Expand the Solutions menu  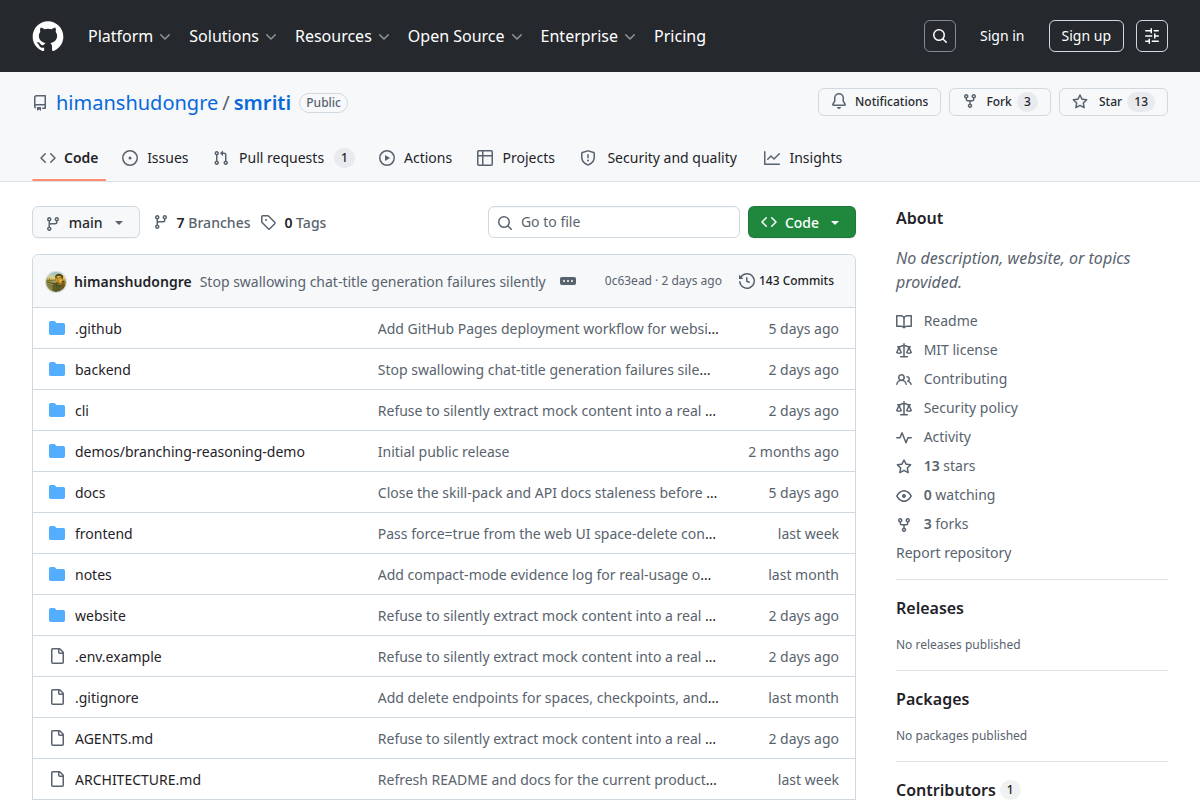[232, 36]
